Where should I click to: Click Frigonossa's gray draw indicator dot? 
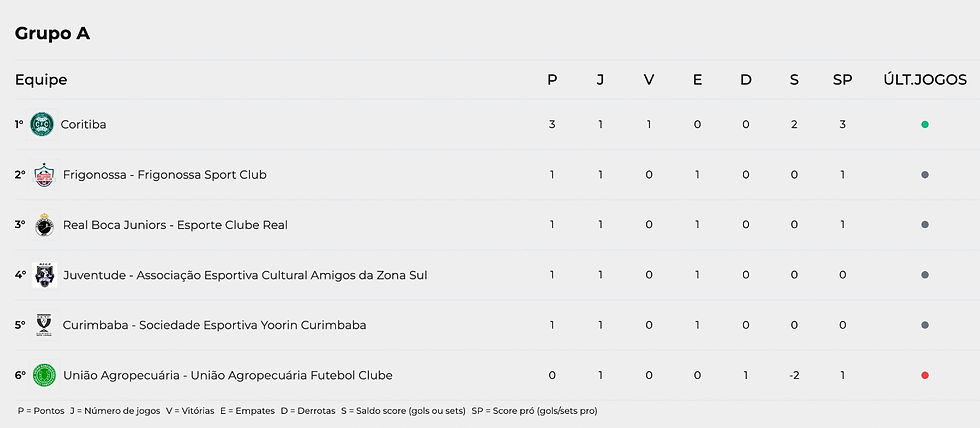pos(925,175)
